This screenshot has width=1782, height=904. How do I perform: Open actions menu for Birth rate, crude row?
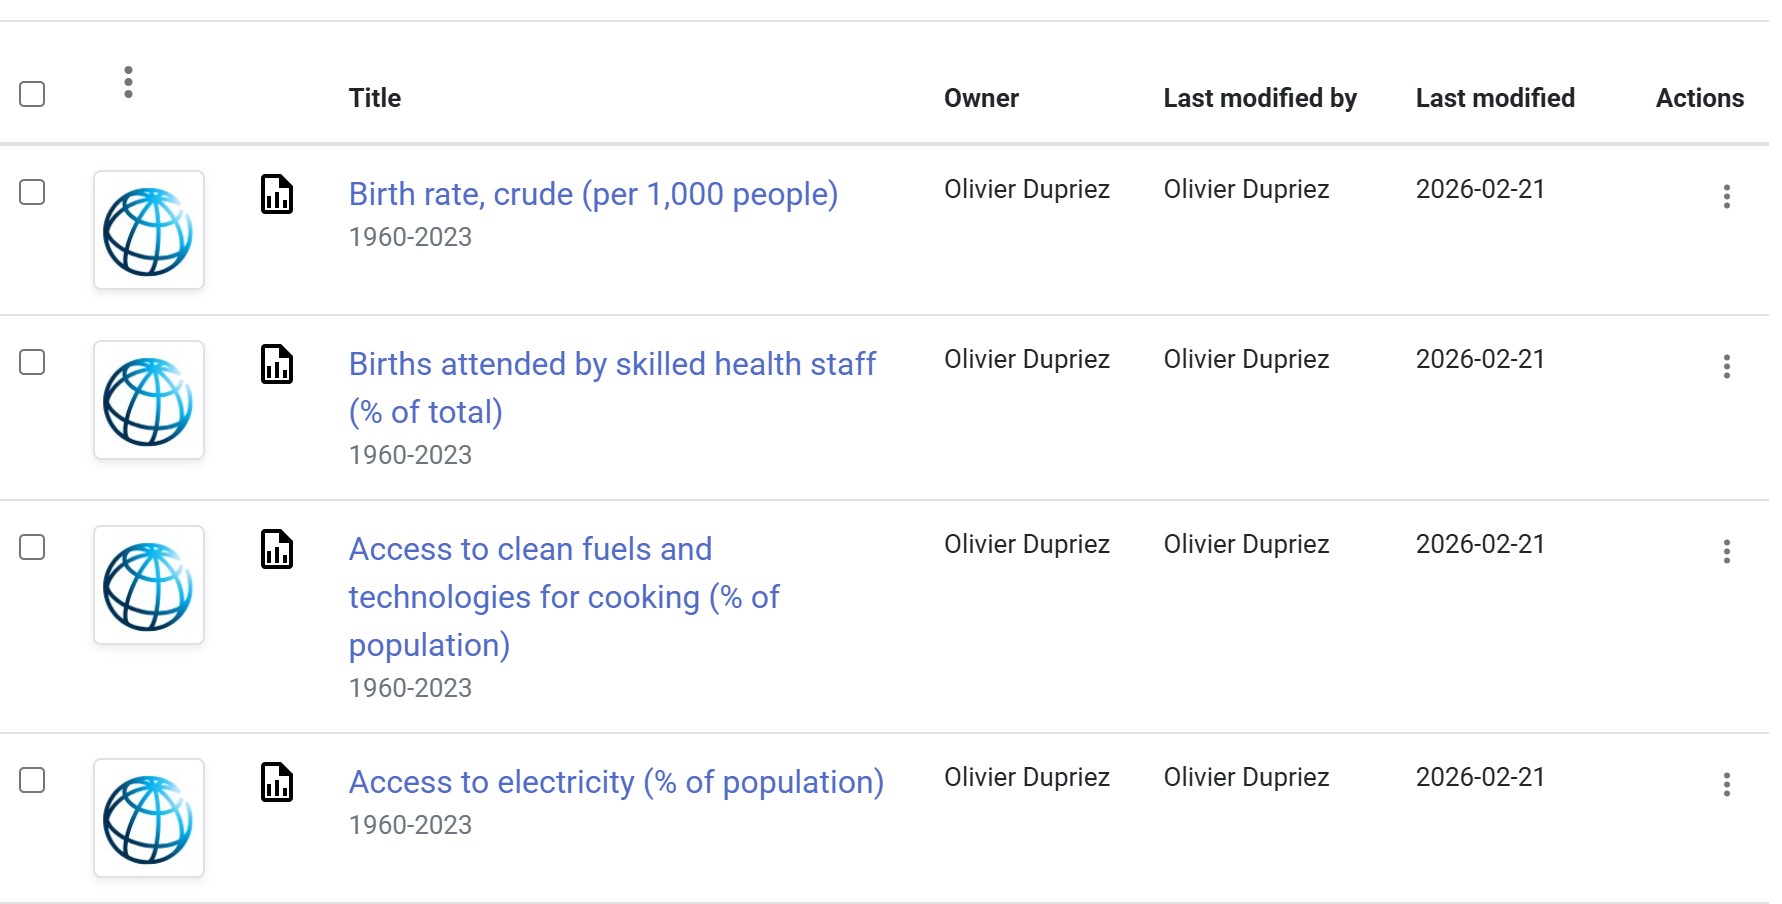coord(1726,196)
